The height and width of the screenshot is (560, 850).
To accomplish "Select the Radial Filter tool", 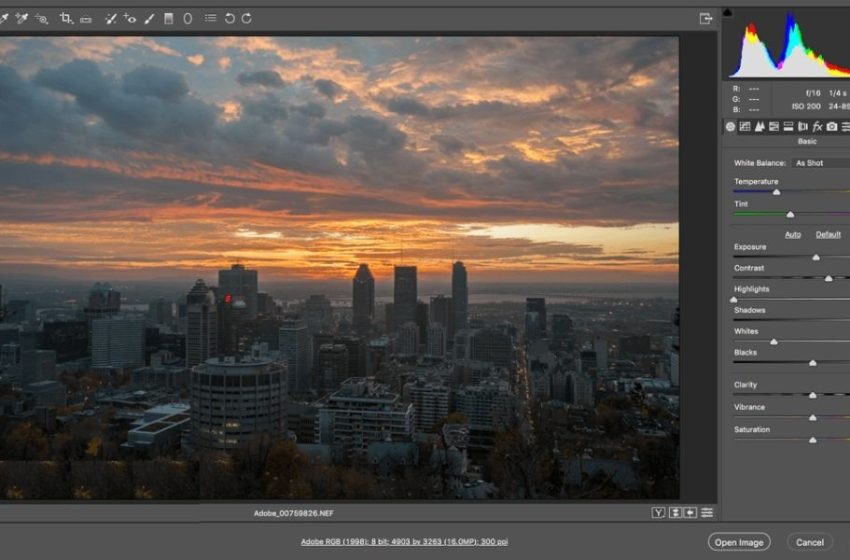I will point(188,18).
